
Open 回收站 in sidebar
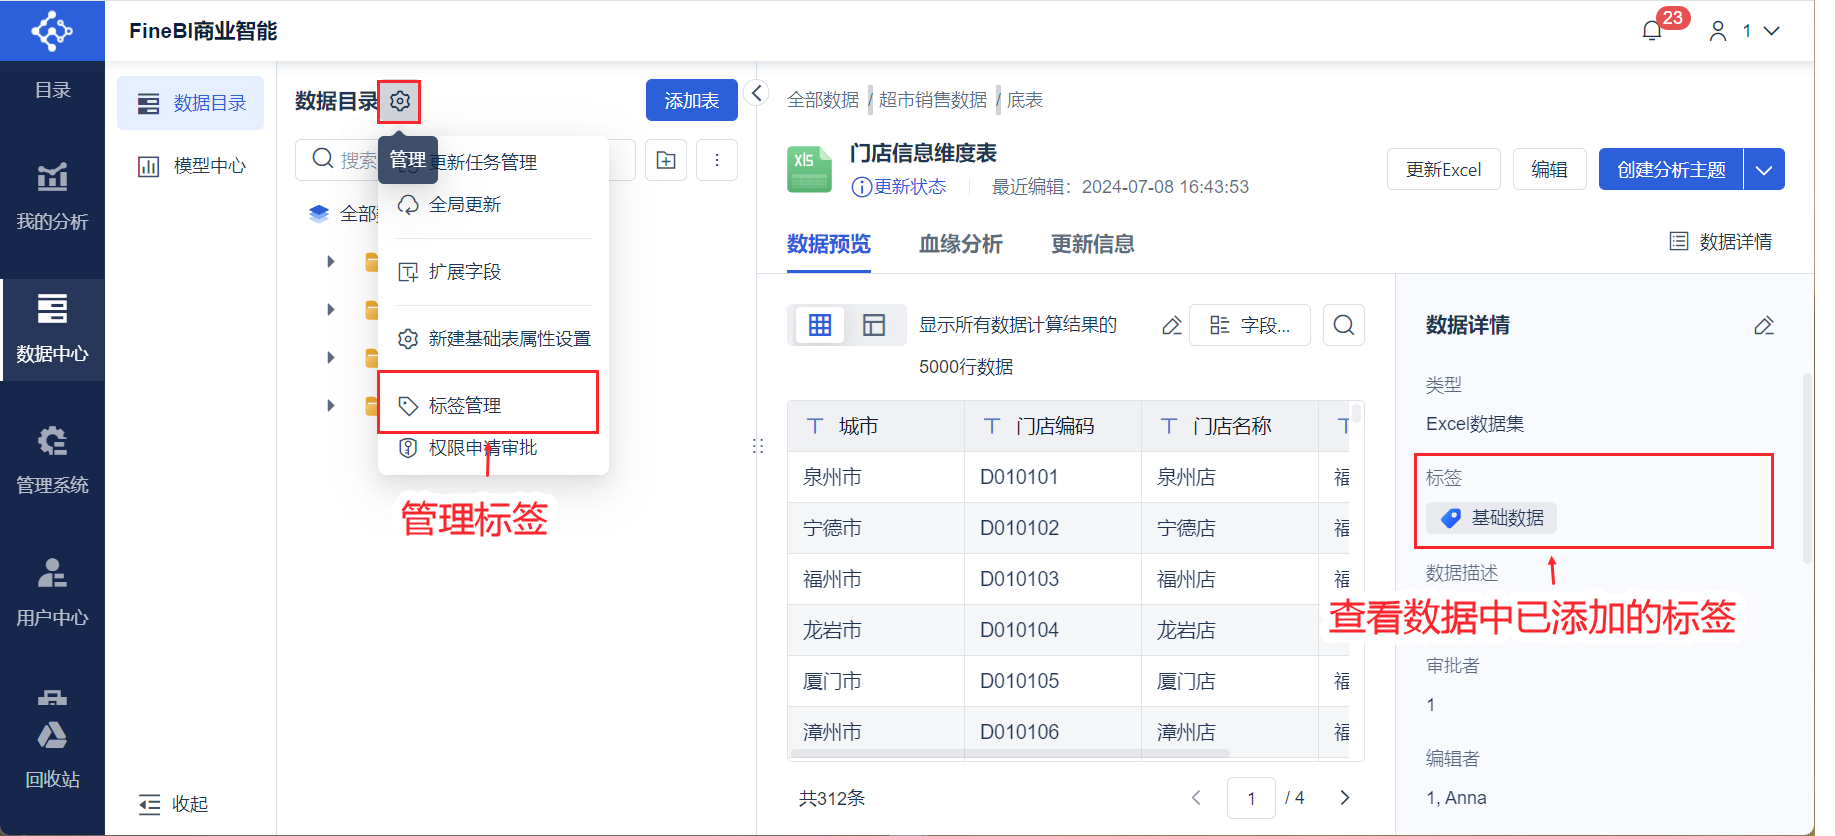pos(52,754)
